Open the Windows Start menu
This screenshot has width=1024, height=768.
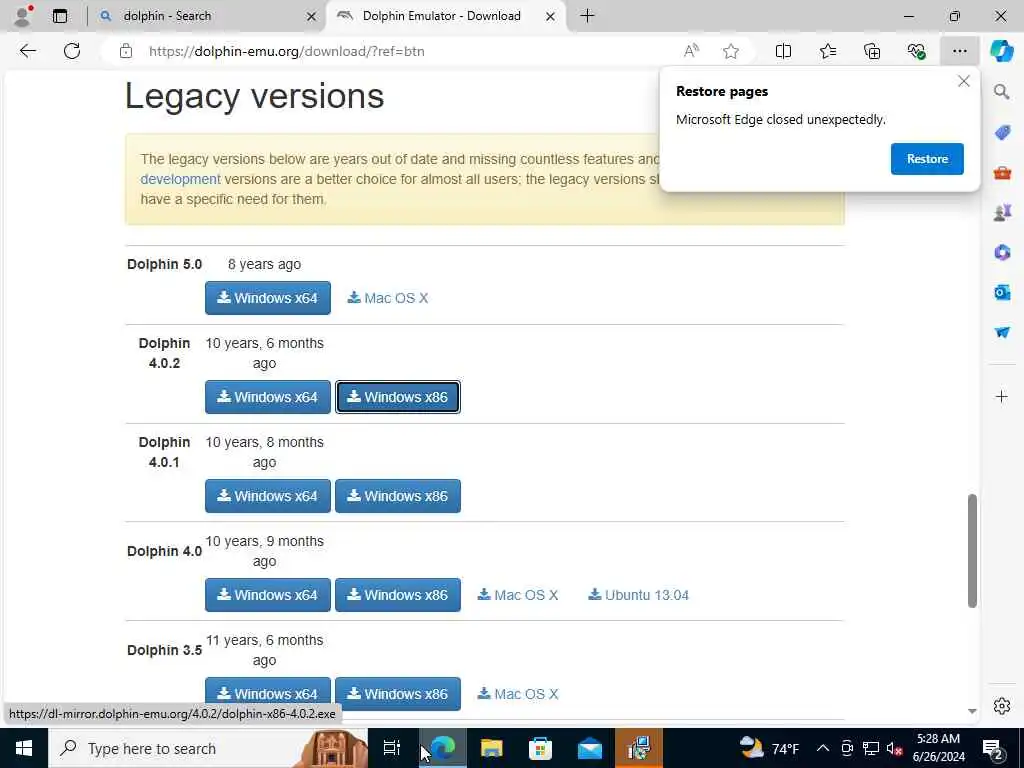[x=24, y=748]
